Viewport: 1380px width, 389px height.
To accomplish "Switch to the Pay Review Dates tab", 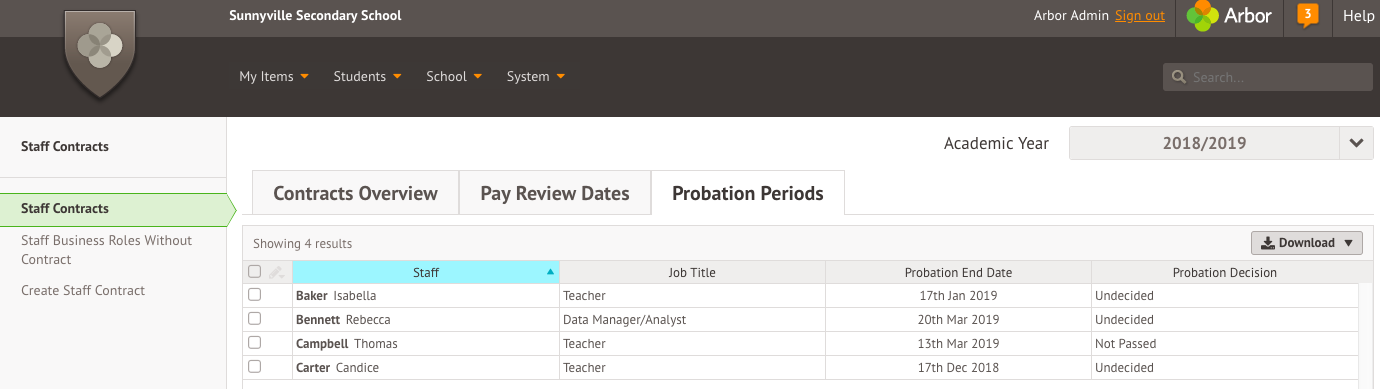I will [555, 193].
